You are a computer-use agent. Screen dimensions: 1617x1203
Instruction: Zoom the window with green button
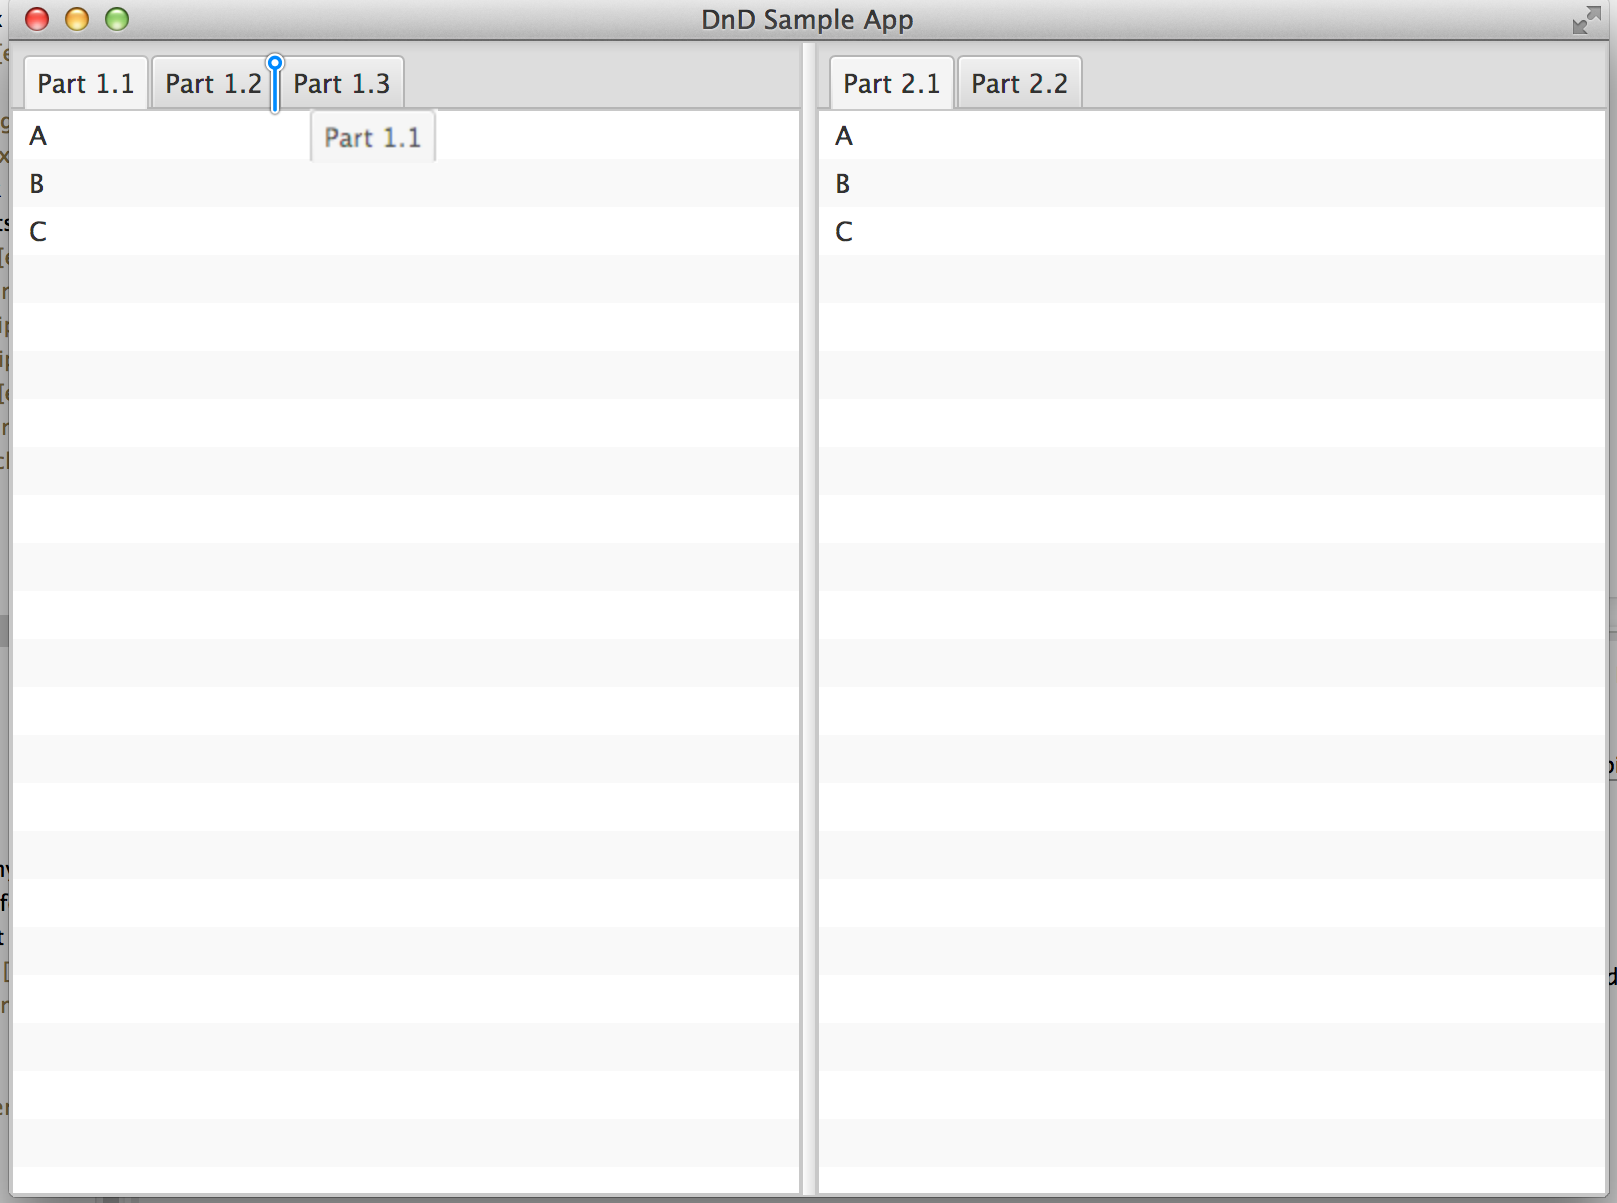click(117, 19)
